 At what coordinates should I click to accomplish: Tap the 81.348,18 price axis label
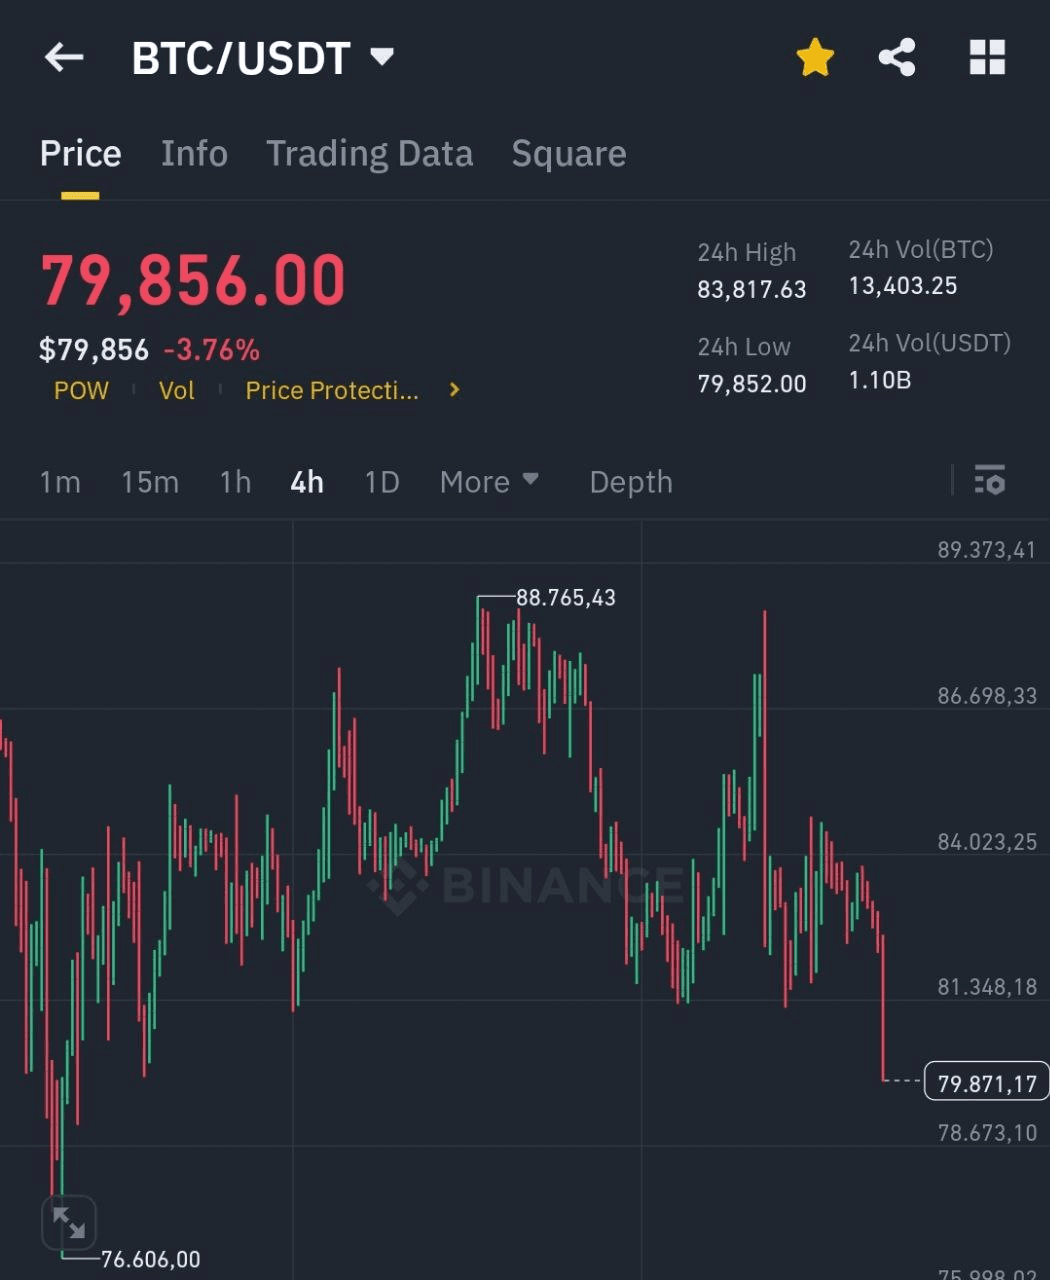(987, 988)
